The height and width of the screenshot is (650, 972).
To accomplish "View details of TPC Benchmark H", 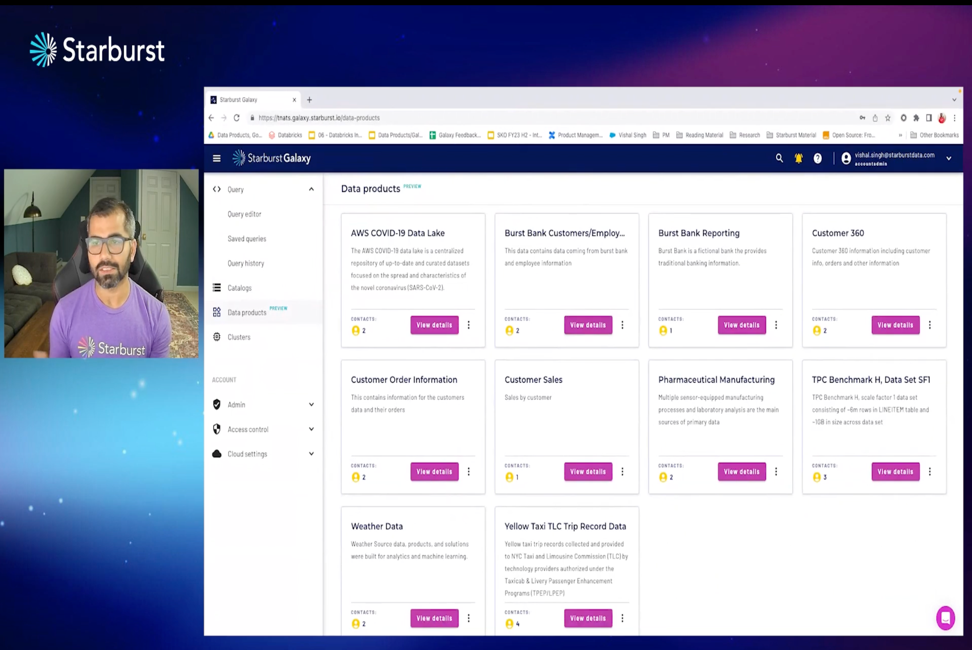I will pos(895,472).
